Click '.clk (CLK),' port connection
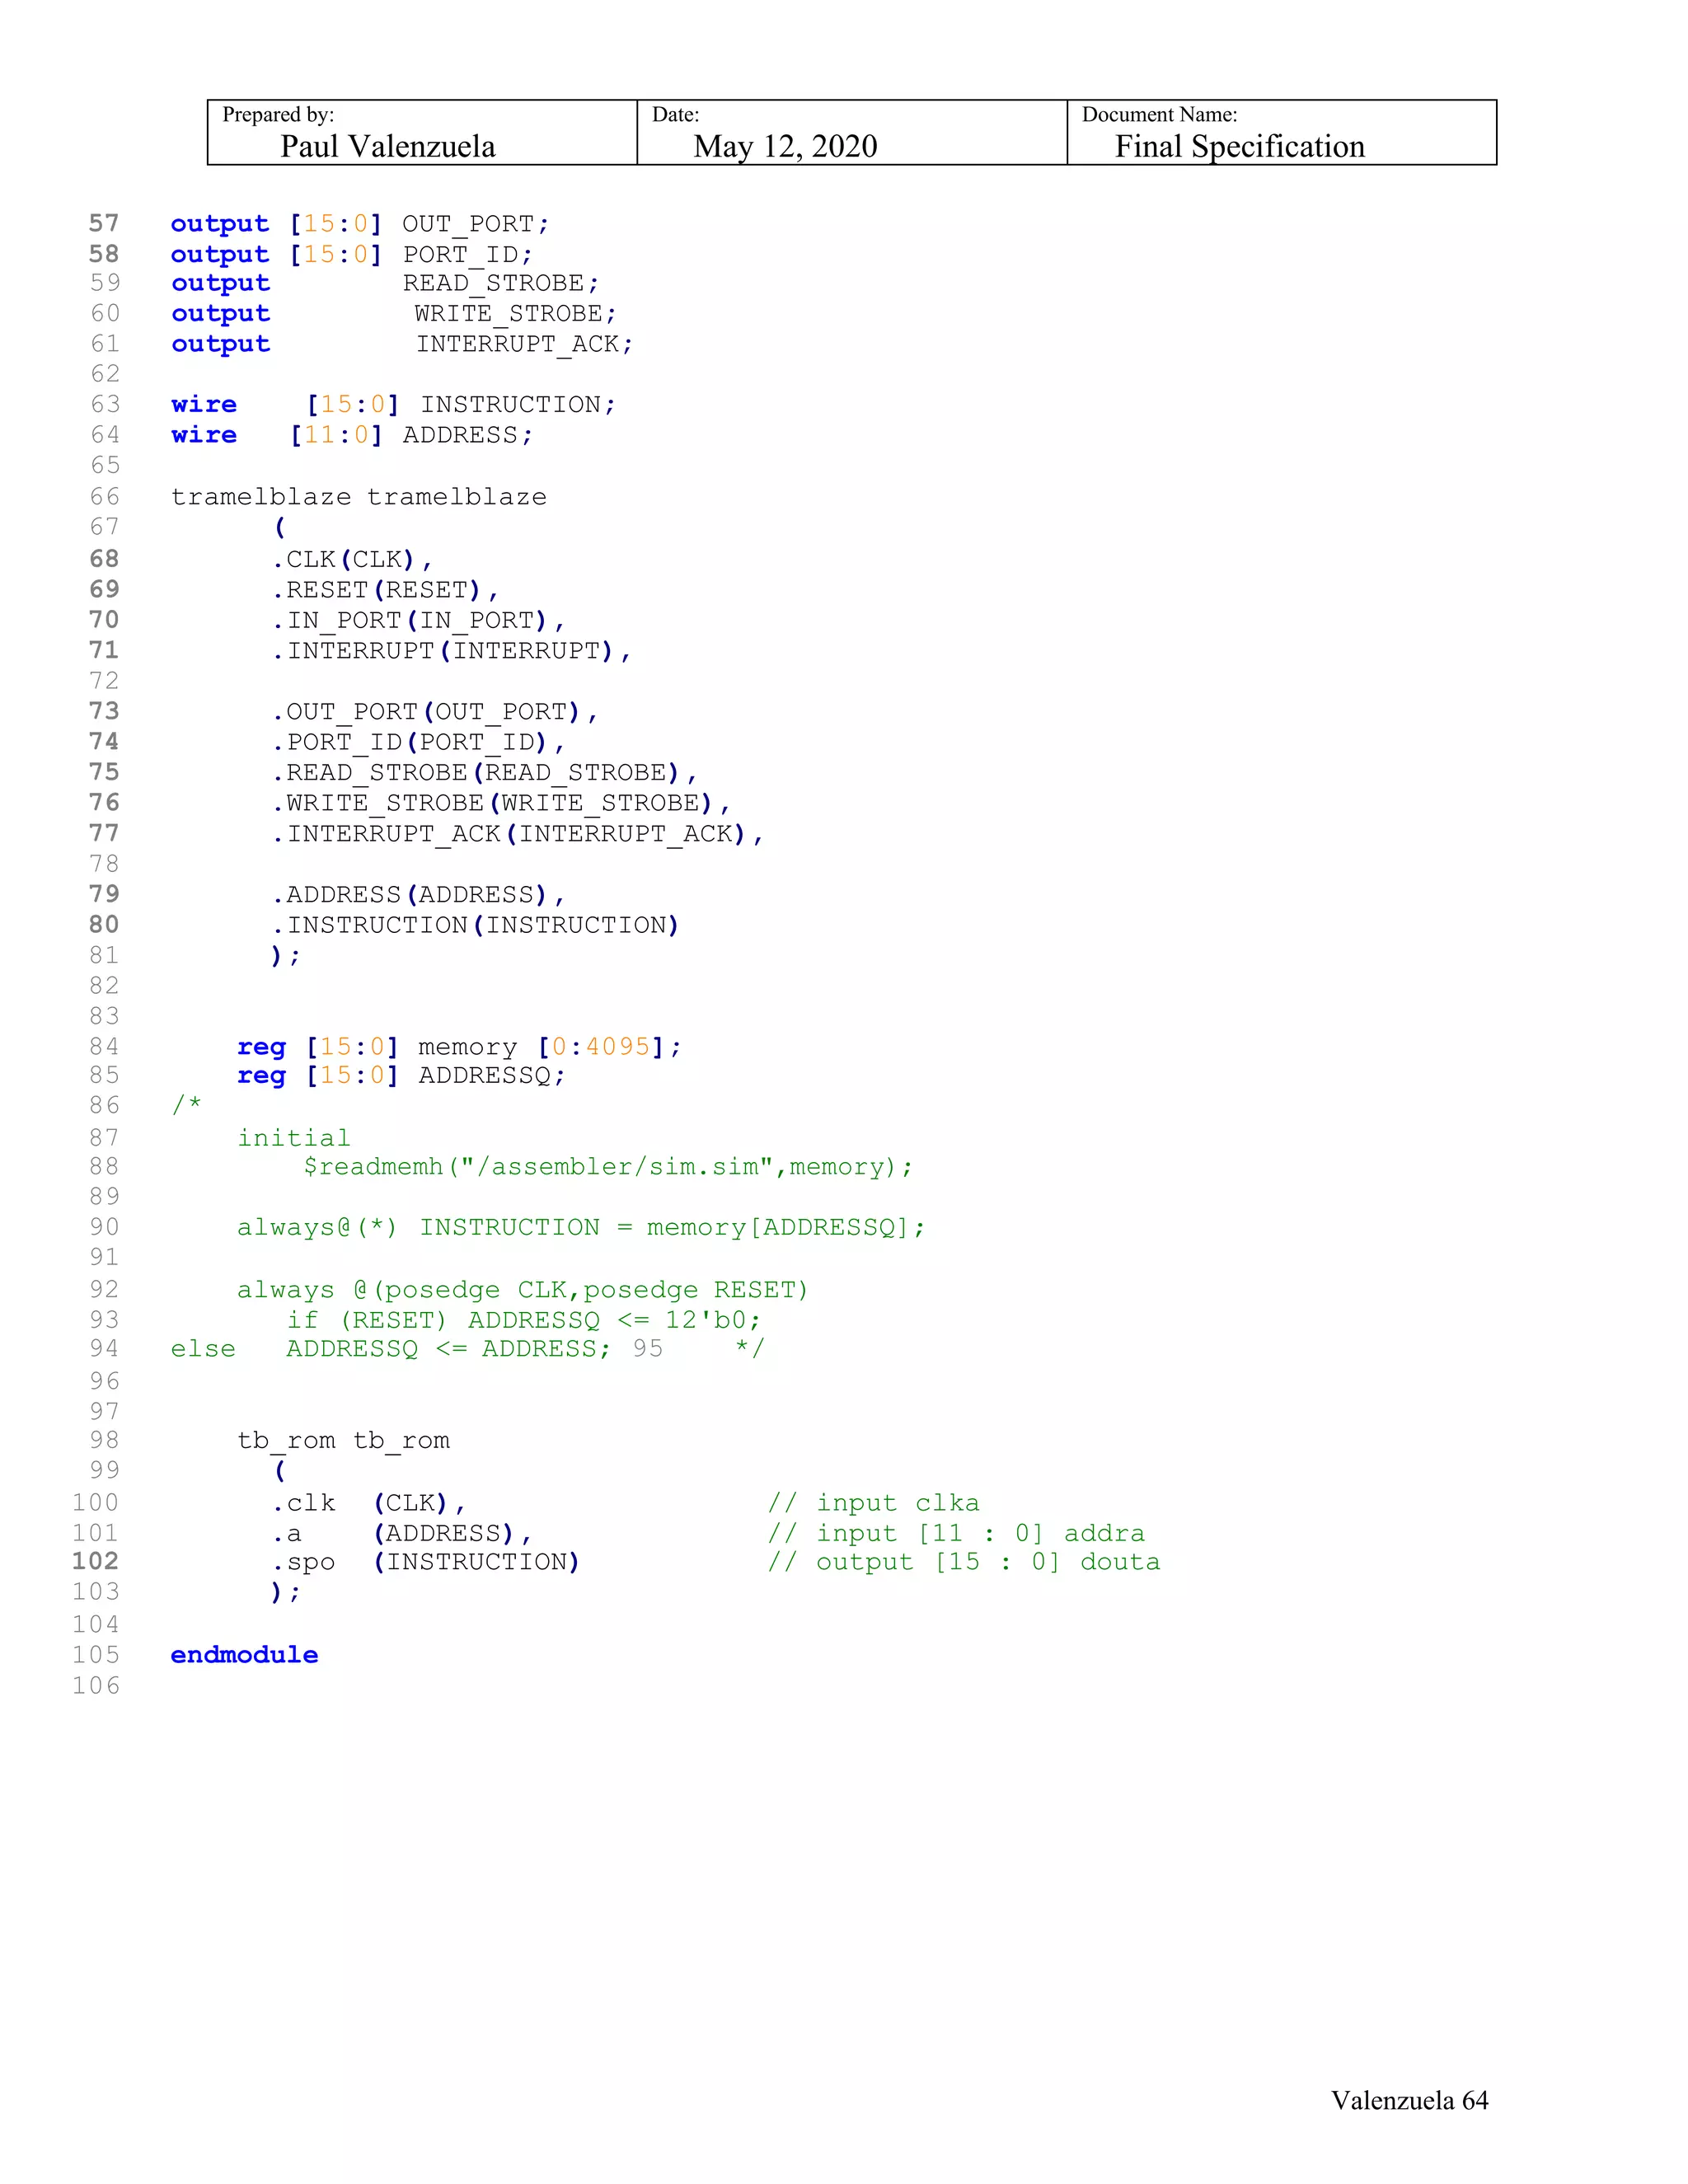Viewport: 1688px width, 2184px height. [369, 1503]
